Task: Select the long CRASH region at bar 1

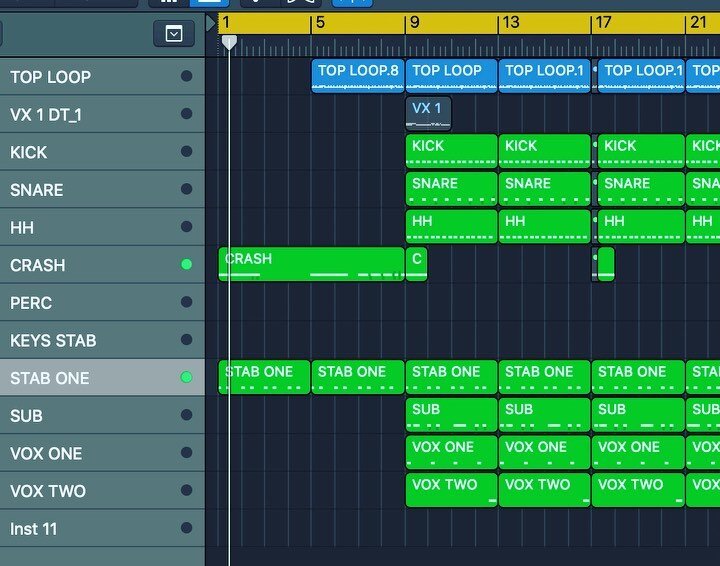Action: (x=311, y=264)
